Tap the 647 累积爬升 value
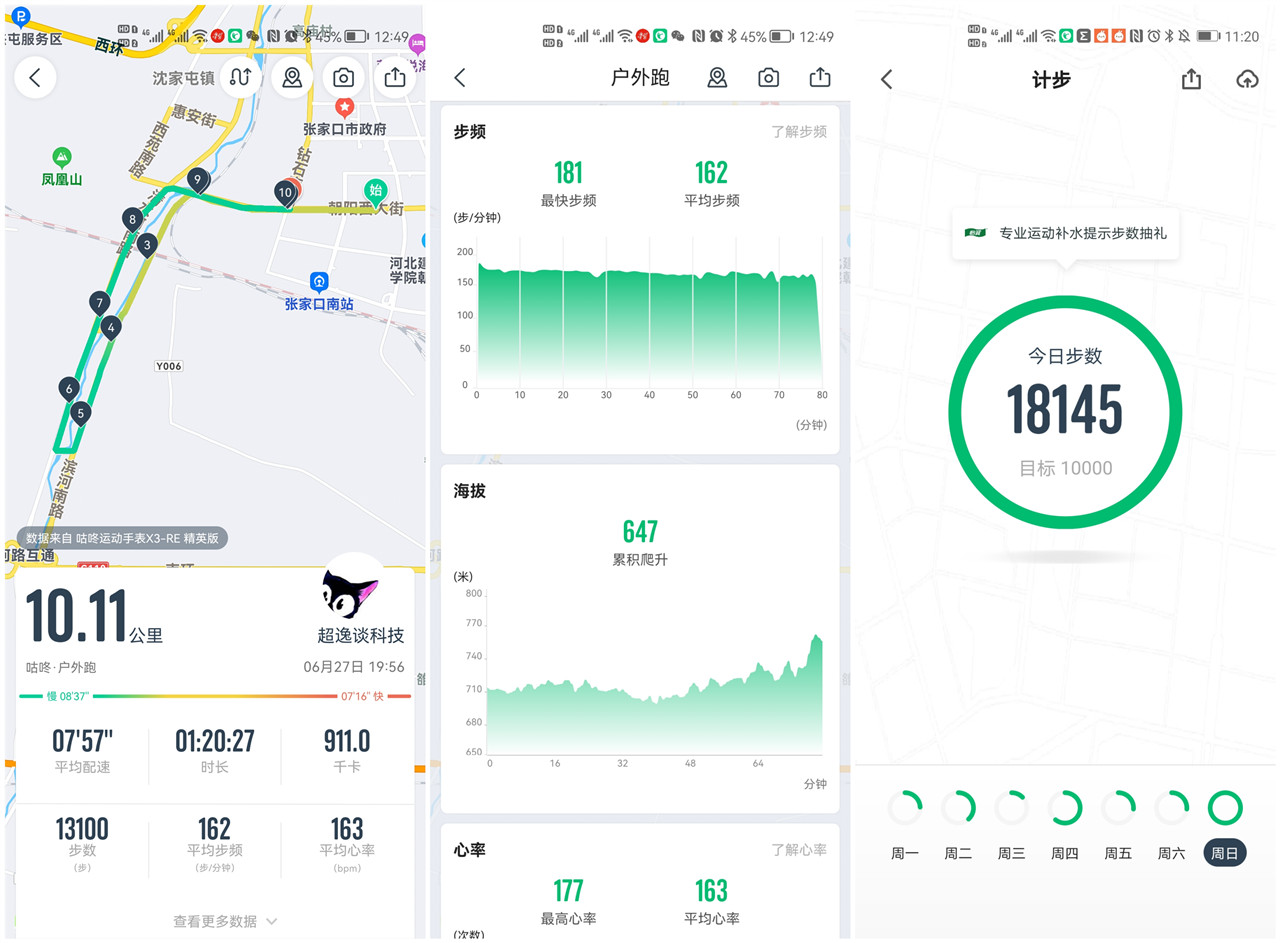Viewport: 1280px width, 943px height. (640, 531)
